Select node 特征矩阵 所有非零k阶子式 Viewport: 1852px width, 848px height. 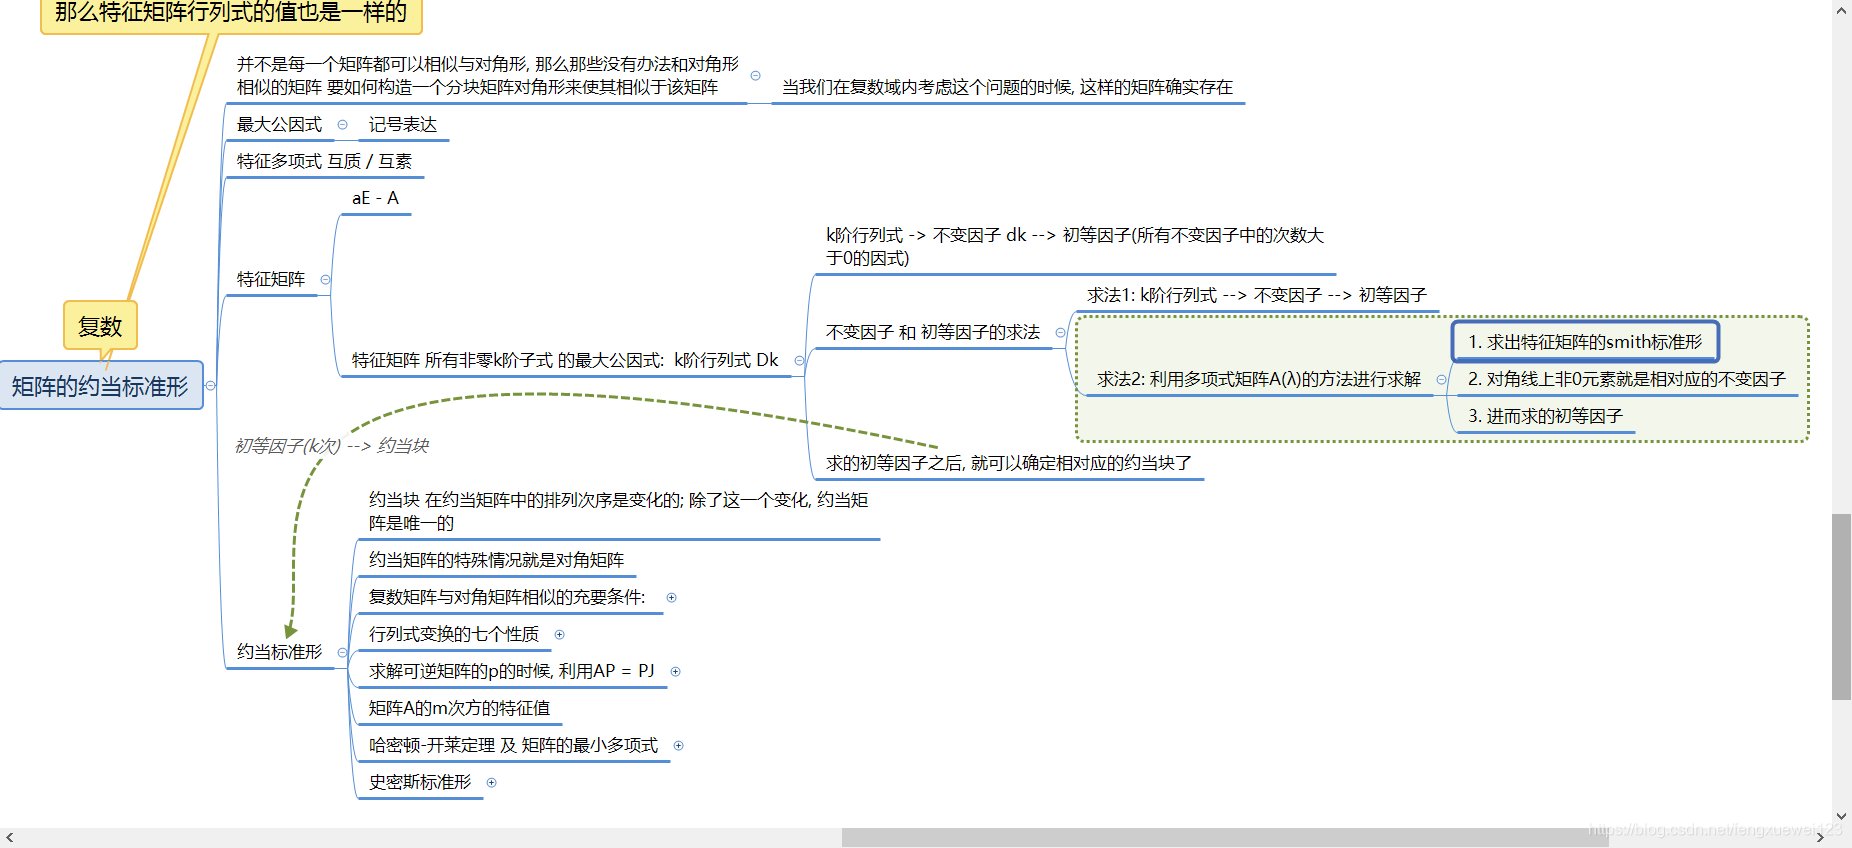coord(565,361)
